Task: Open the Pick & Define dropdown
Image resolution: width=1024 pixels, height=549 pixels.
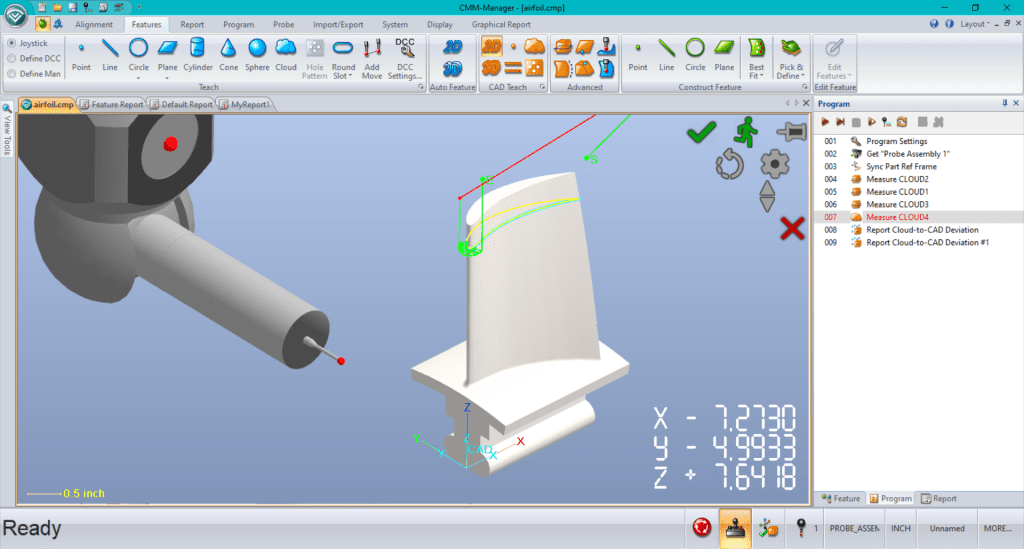Action: 791,71
